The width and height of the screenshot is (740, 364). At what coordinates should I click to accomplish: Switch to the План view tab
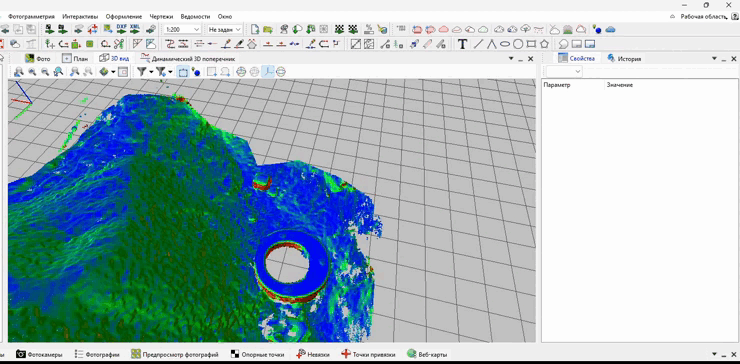point(75,59)
